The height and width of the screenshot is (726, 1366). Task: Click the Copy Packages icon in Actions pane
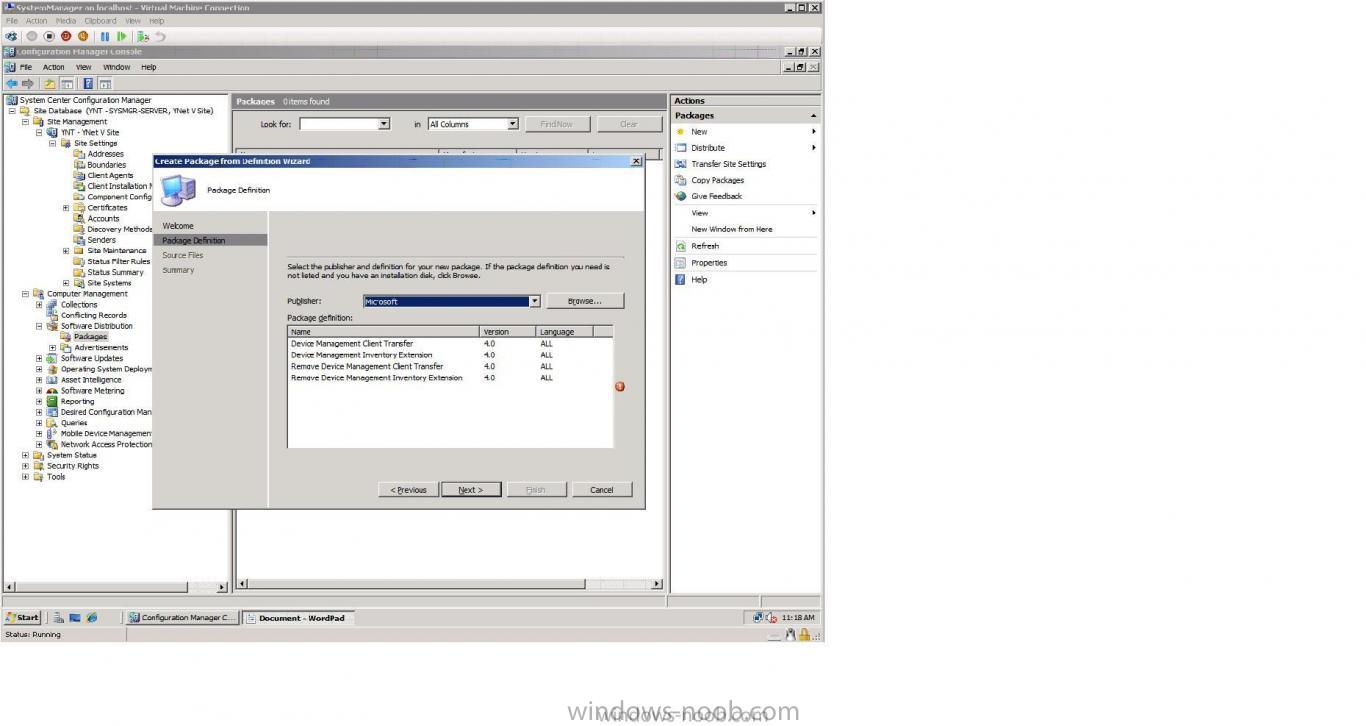tap(681, 180)
